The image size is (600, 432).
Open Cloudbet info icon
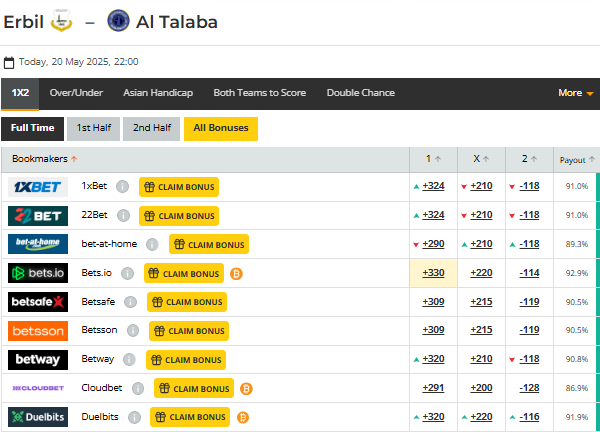tap(138, 389)
